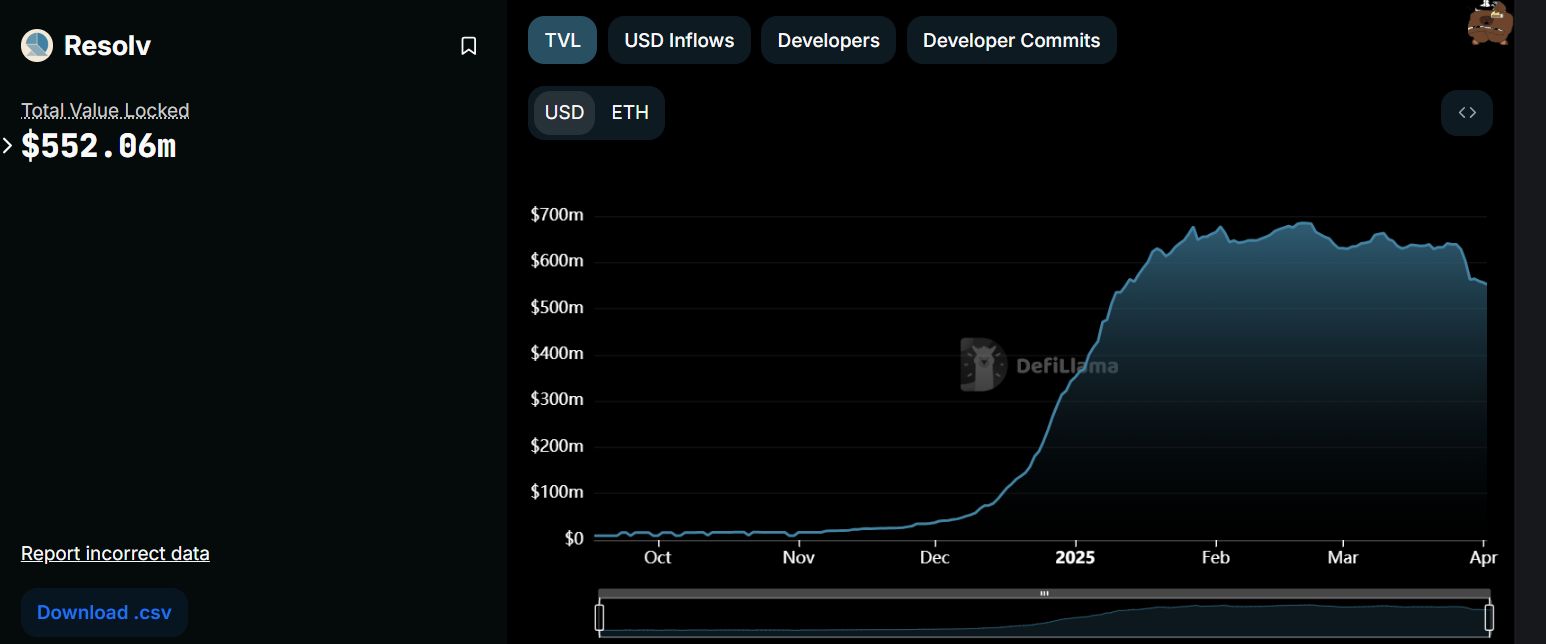Click the mini overview chart in range selector
The width and height of the screenshot is (1546, 644).
click(x=1044, y=618)
